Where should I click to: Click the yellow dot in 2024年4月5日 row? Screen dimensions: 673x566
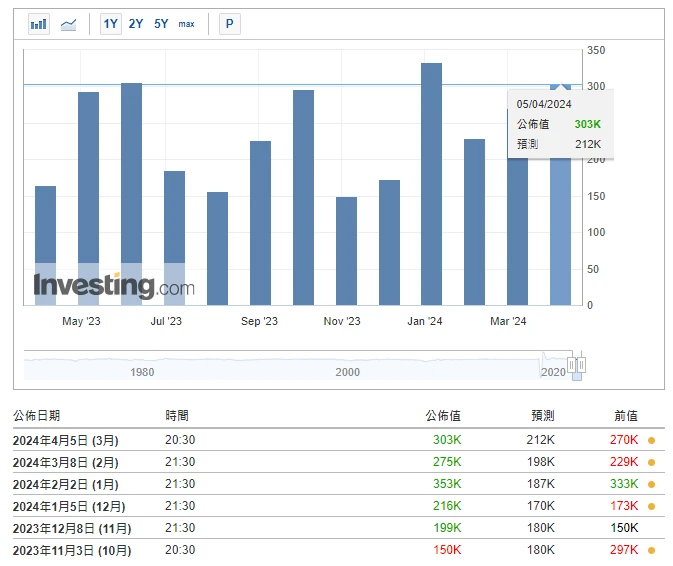(x=651, y=440)
